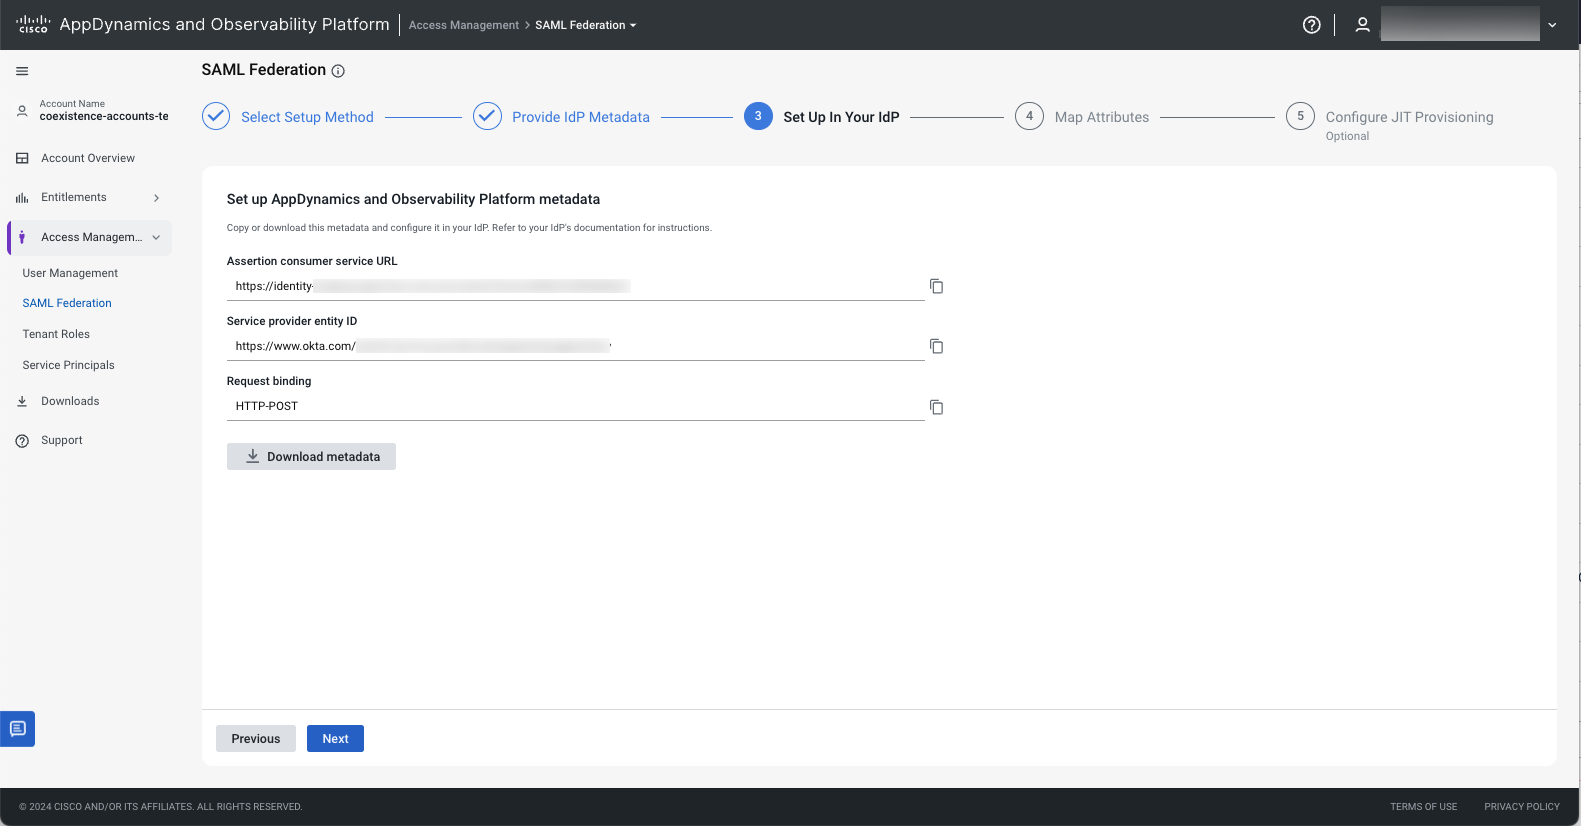Viewport: 1581px width, 826px height.
Task: Open Downloads in the sidebar
Action: (x=70, y=401)
